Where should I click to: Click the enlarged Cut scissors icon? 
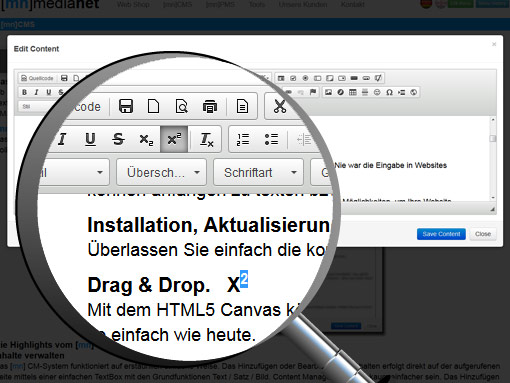point(280,106)
